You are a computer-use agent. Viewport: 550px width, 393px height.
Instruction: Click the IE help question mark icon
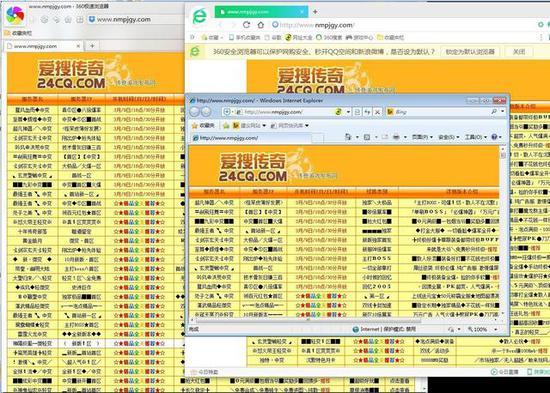pyautogui.click(x=494, y=137)
